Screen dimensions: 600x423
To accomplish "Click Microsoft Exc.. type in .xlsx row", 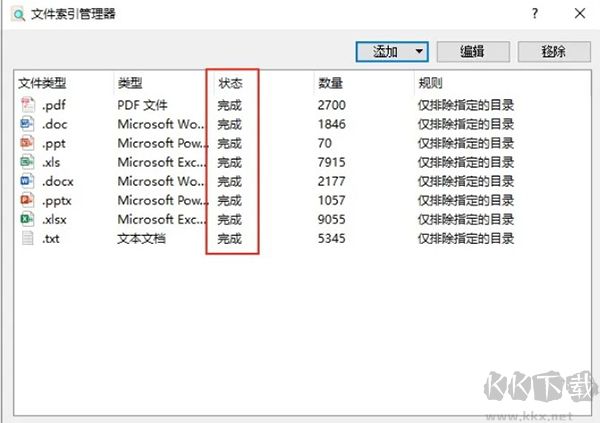I will tap(162, 219).
